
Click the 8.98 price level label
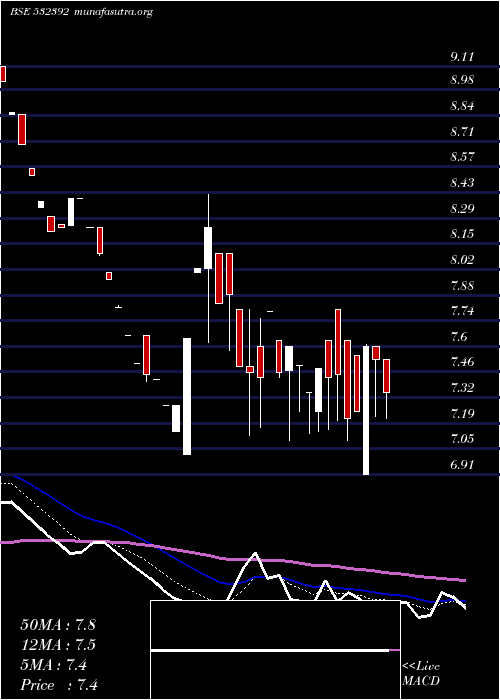tap(462, 80)
